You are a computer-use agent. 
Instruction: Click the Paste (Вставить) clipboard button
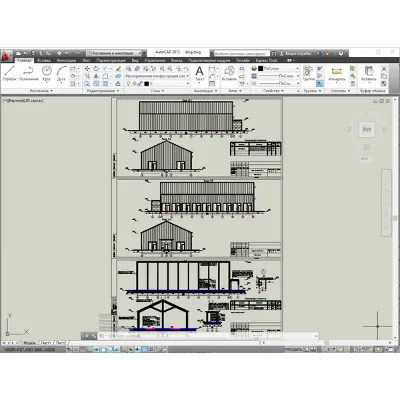tap(369, 73)
